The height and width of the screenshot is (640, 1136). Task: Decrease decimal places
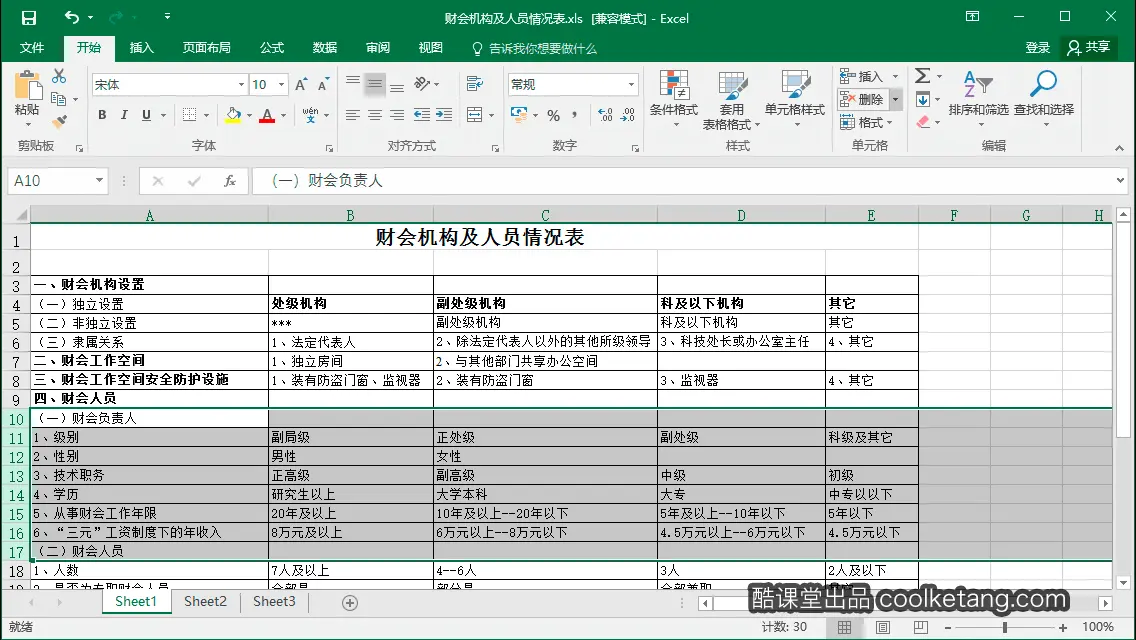pyautogui.click(x=627, y=115)
